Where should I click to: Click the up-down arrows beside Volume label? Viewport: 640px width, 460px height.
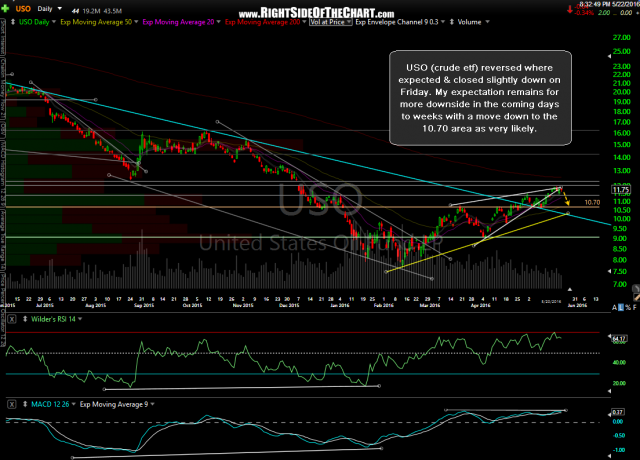click(x=451, y=22)
